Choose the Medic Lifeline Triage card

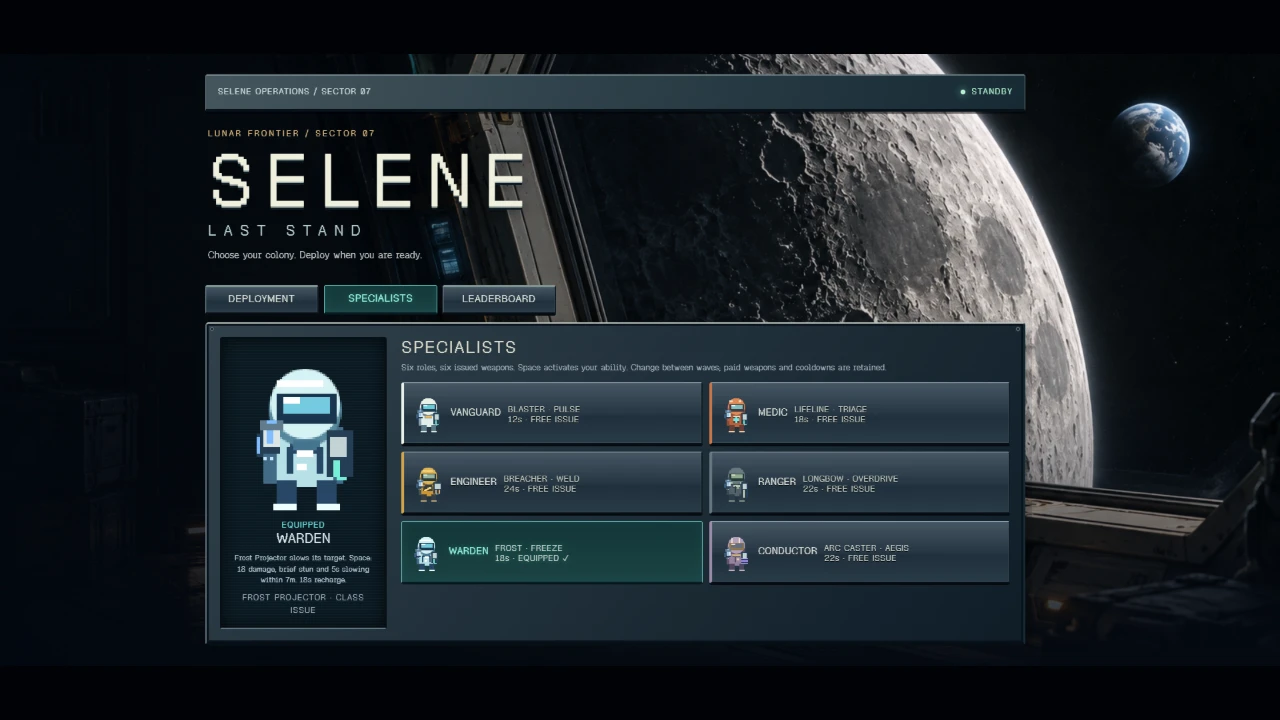point(859,413)
